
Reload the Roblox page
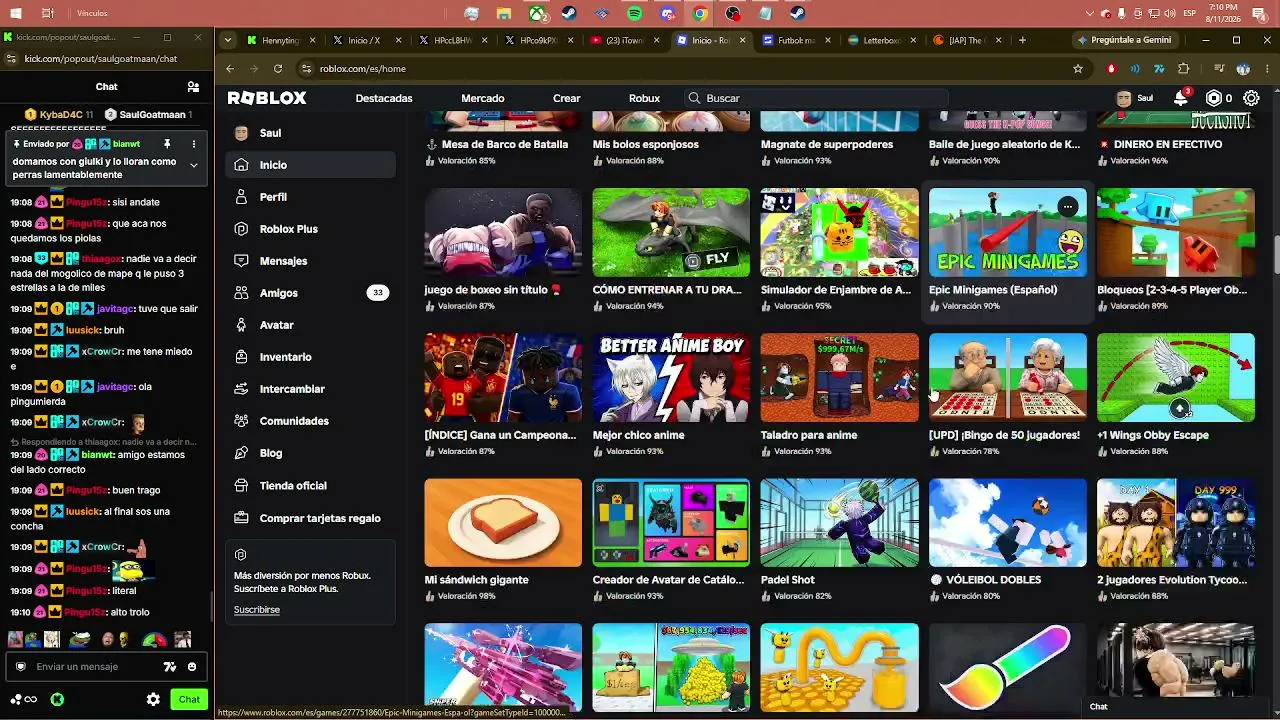pos(278,69)
